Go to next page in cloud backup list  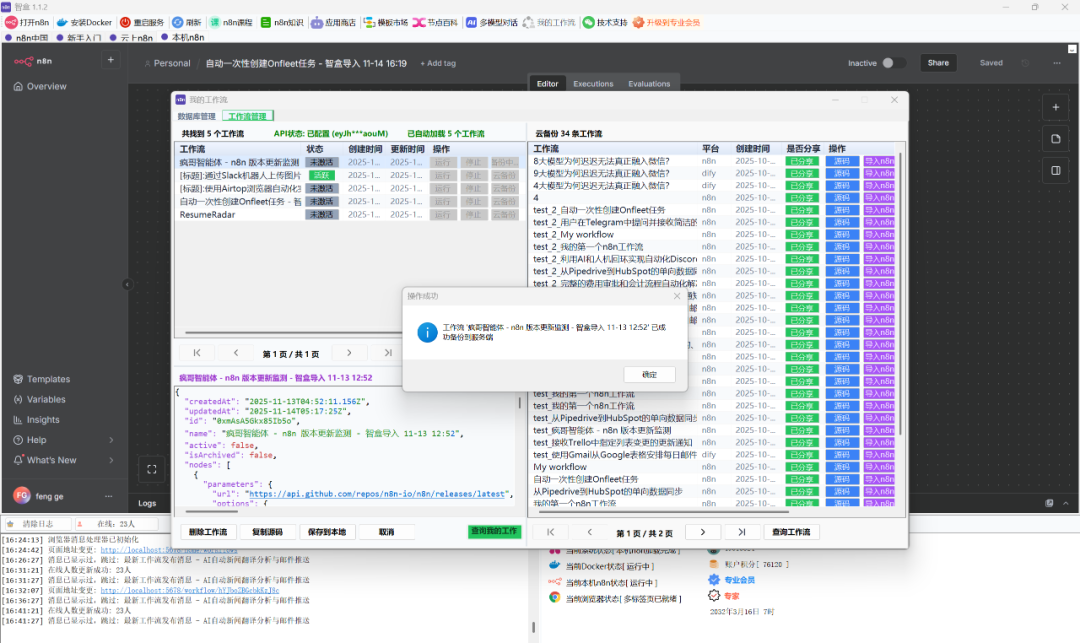pyautogui.click(x=703, y=532)
